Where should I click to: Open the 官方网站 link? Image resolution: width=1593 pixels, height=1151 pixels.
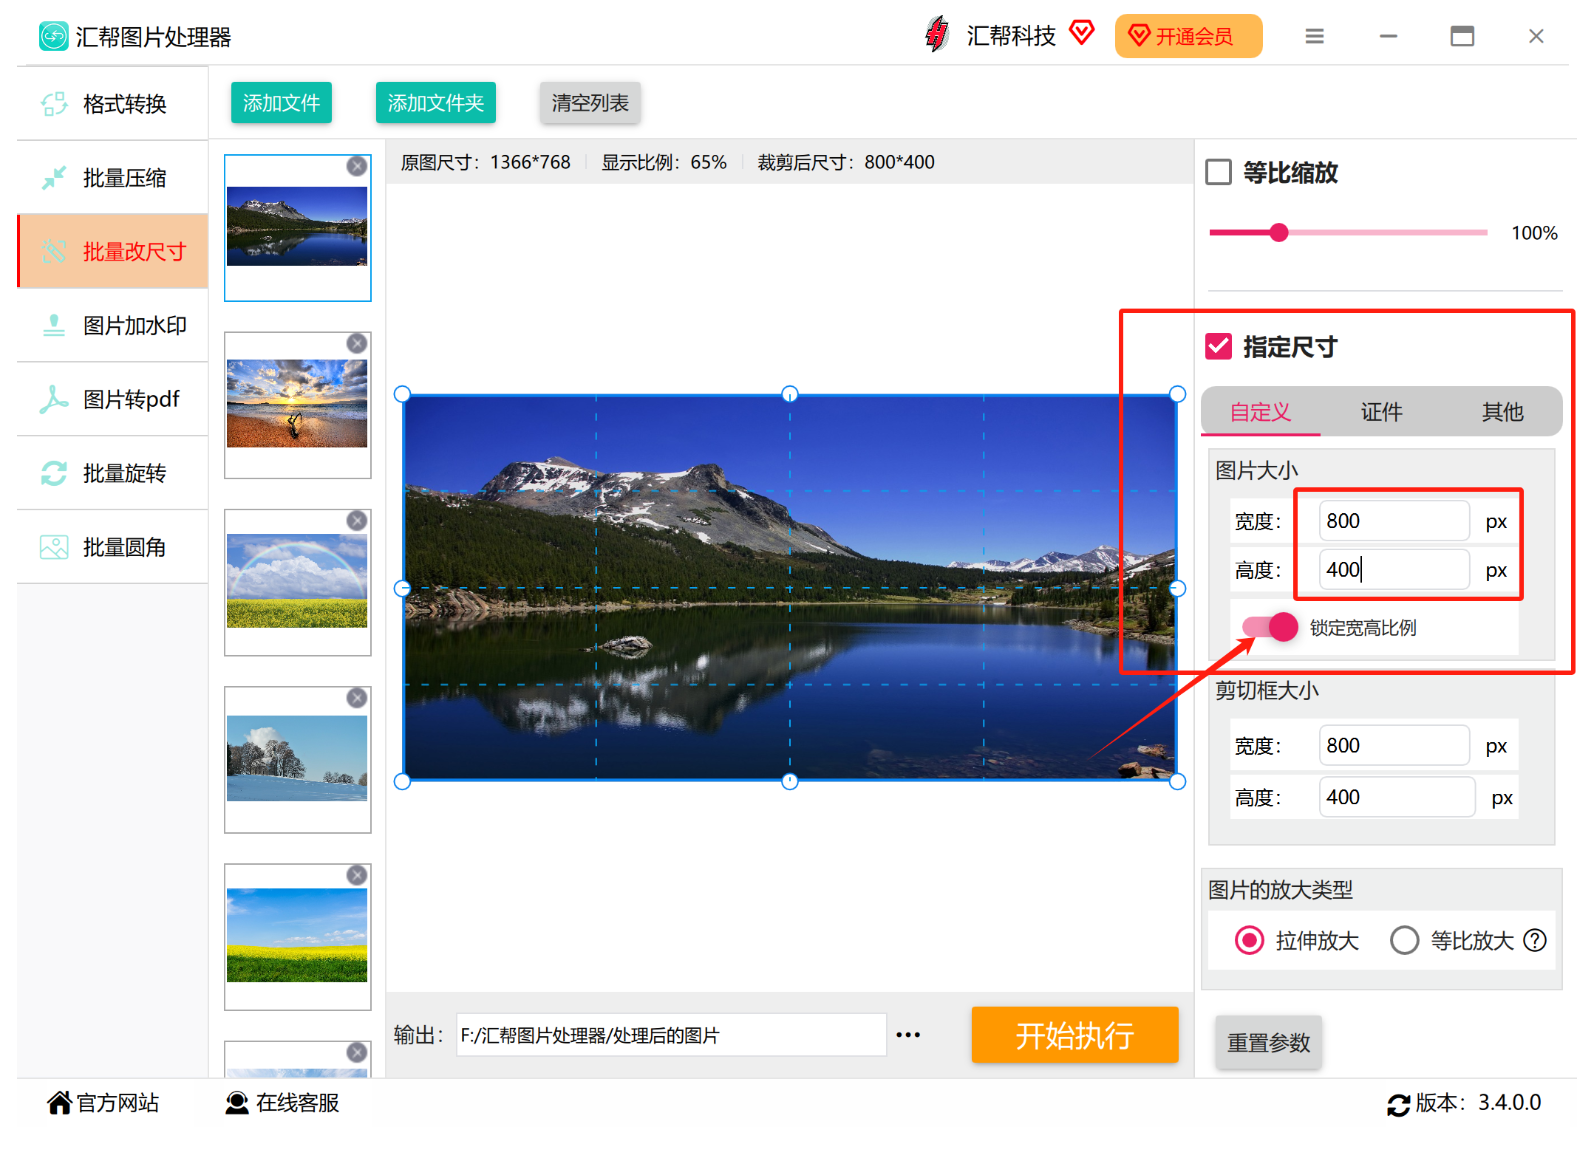(x=103, y=1103)
